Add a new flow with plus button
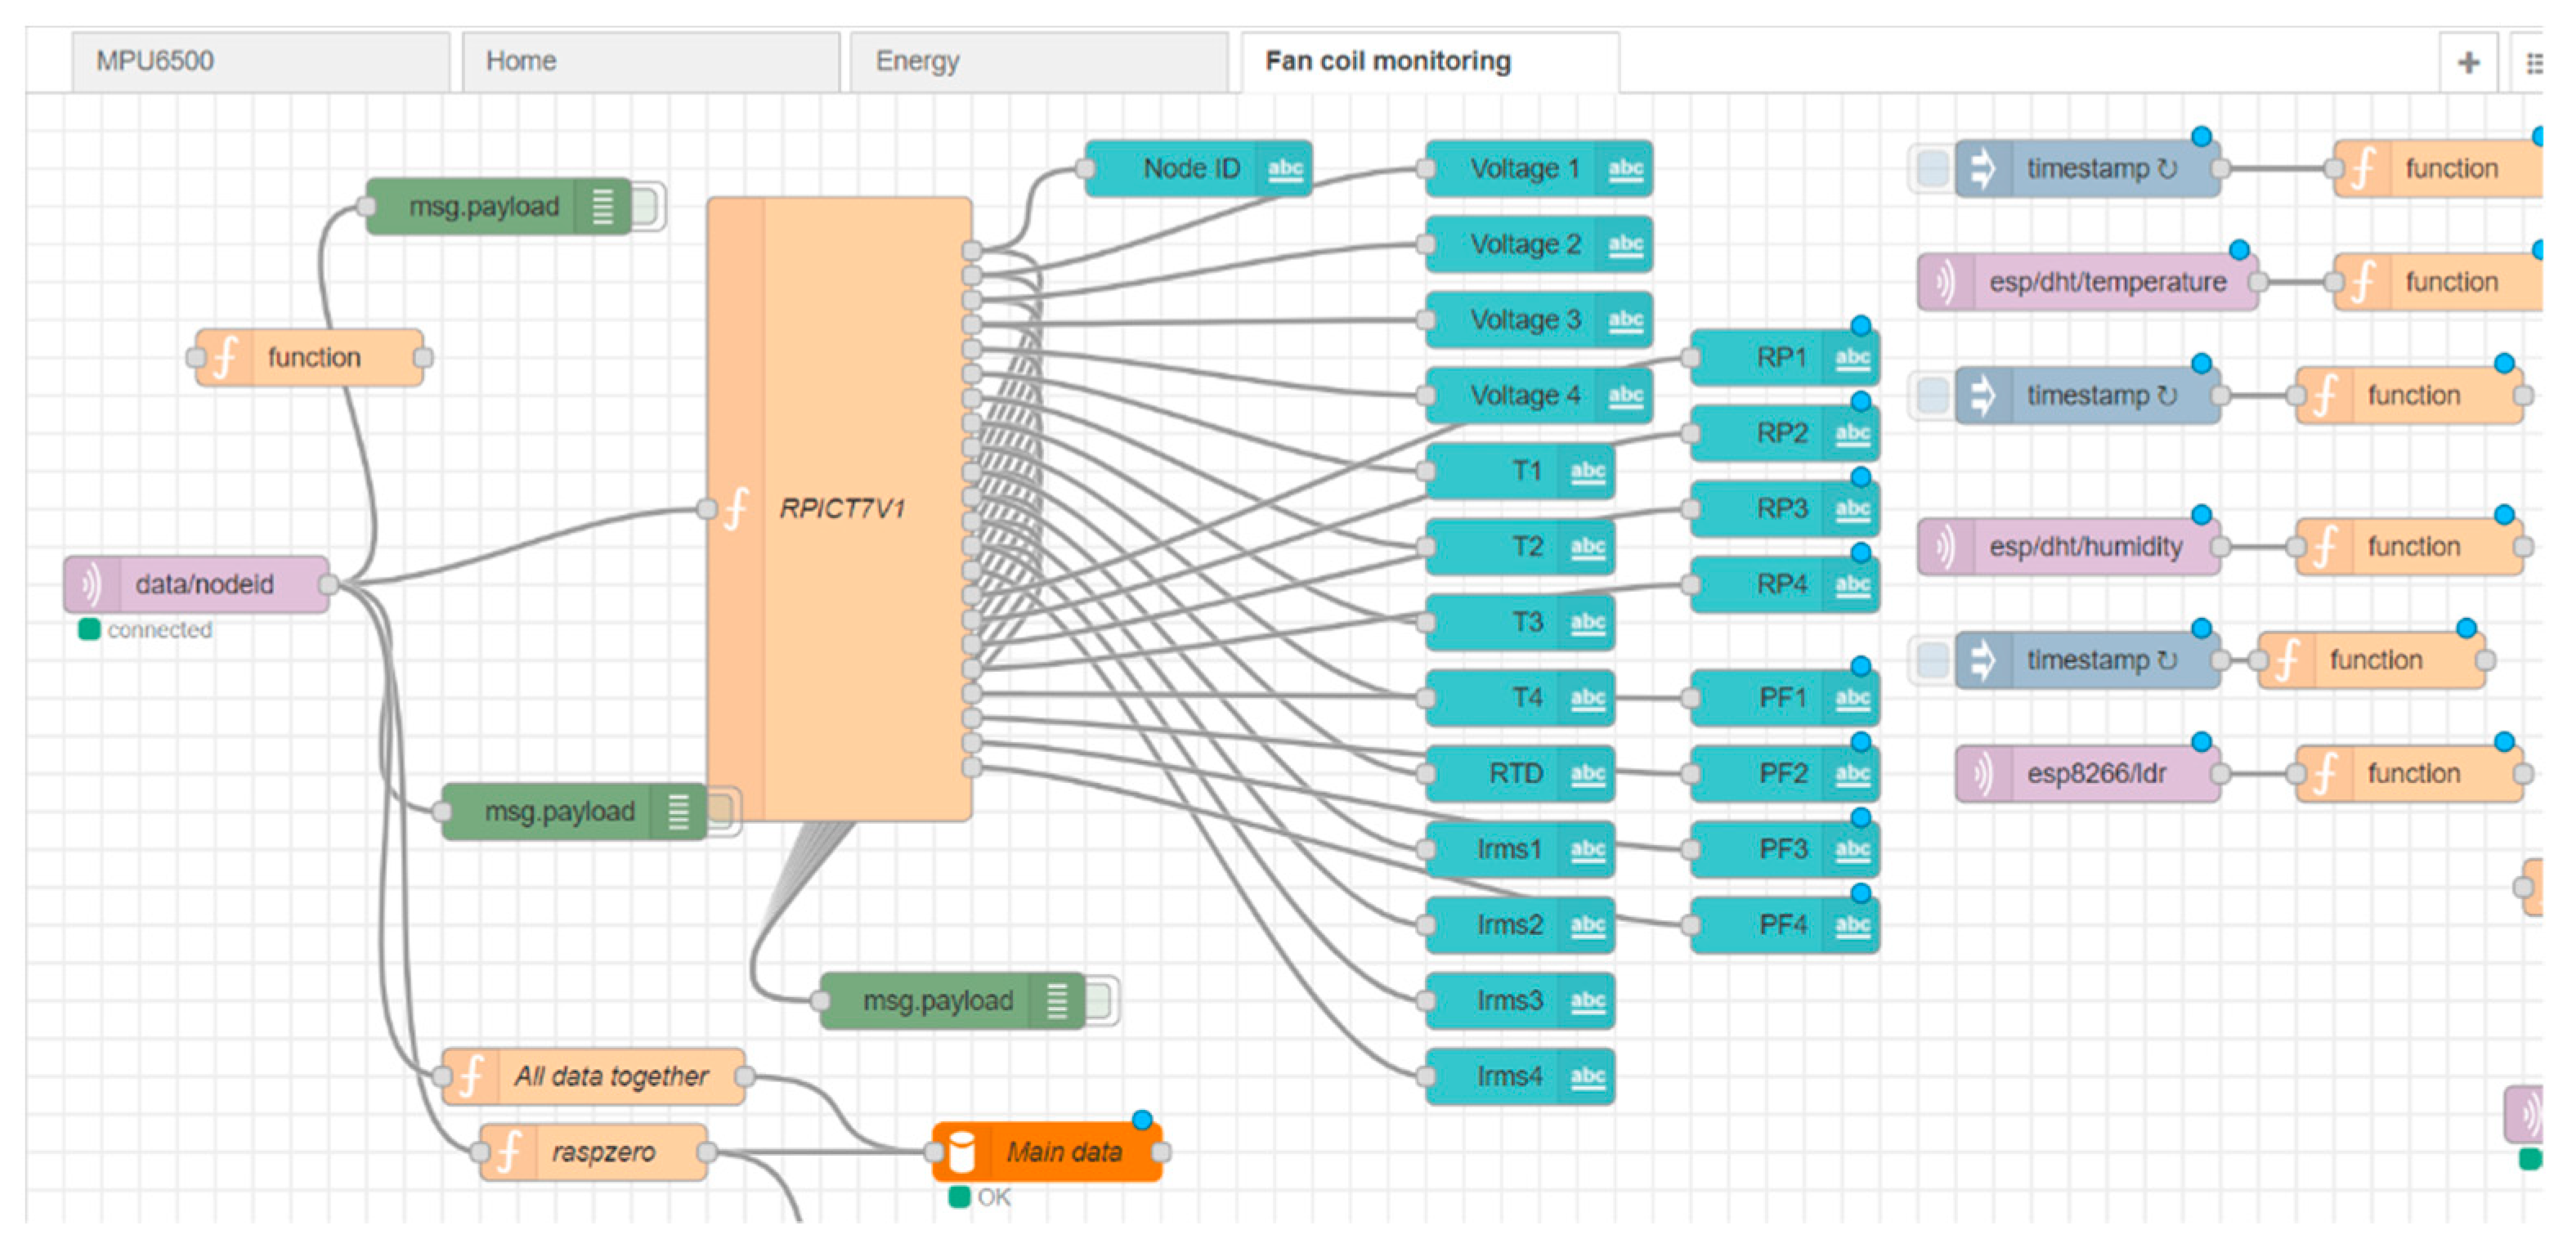 tap(2468, 63)
